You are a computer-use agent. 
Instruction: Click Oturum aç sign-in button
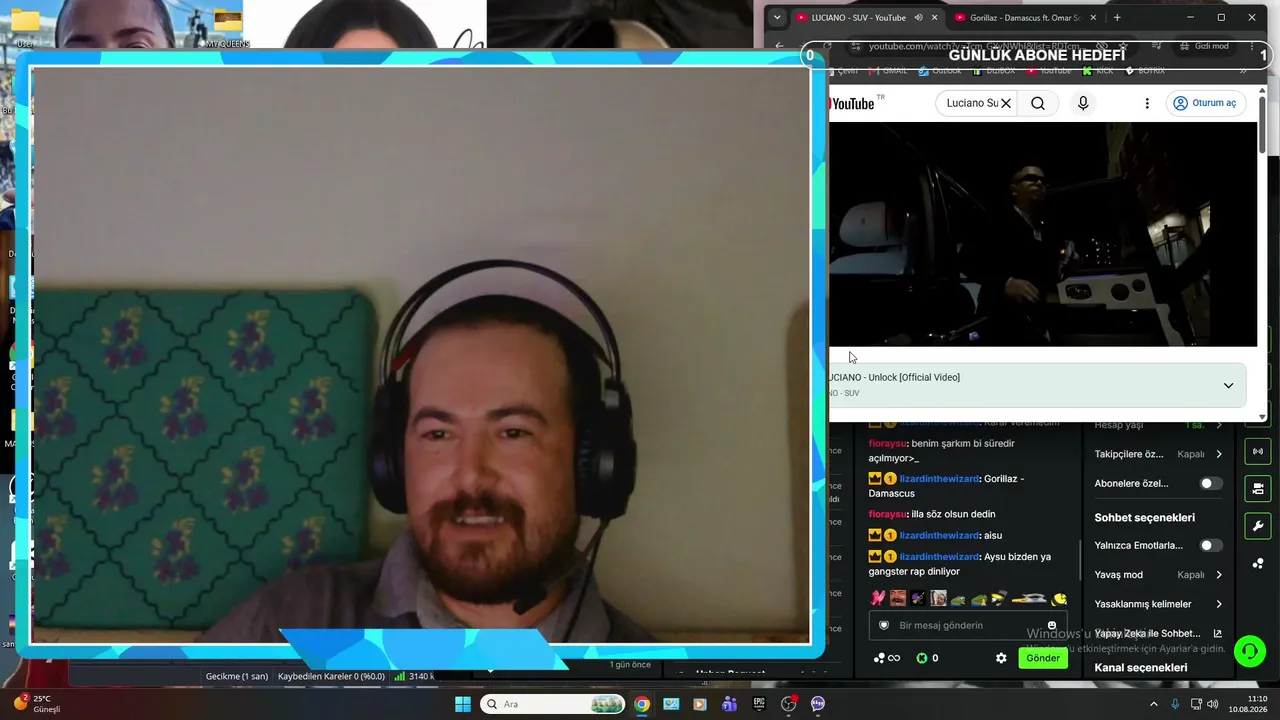[x=1206, y=103]
